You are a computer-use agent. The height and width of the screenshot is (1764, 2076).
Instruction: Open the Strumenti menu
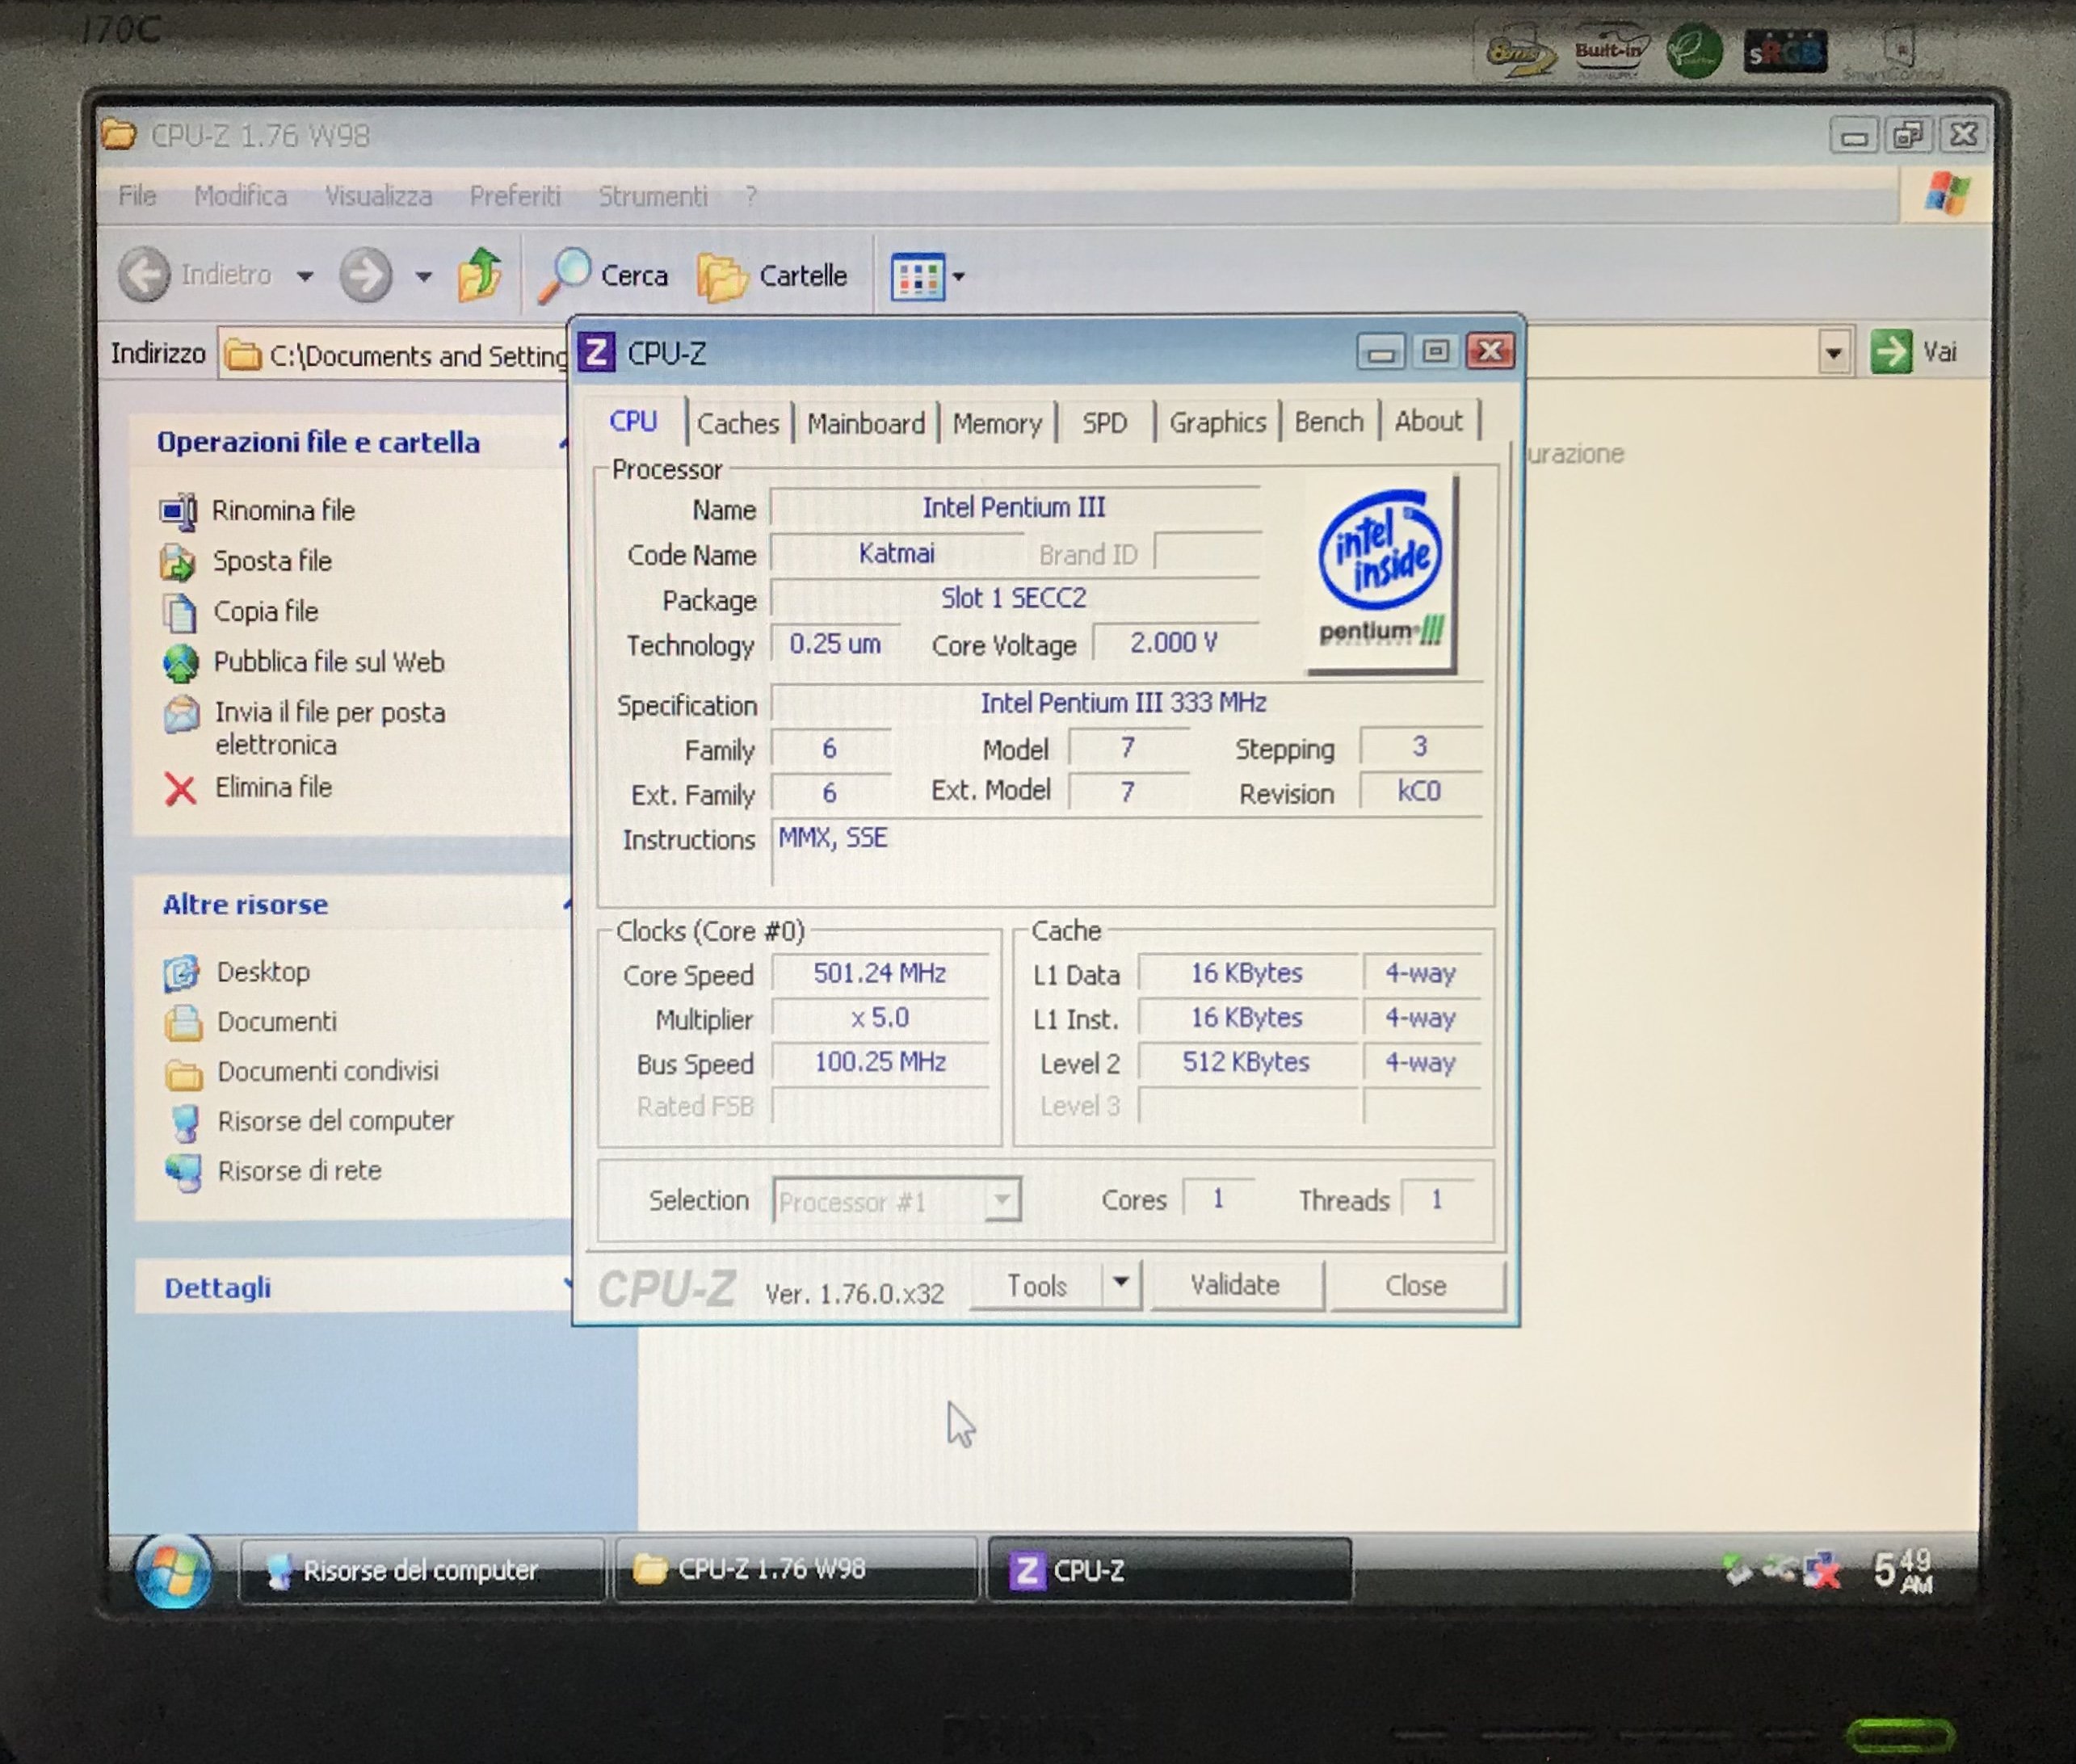point(652,196)
